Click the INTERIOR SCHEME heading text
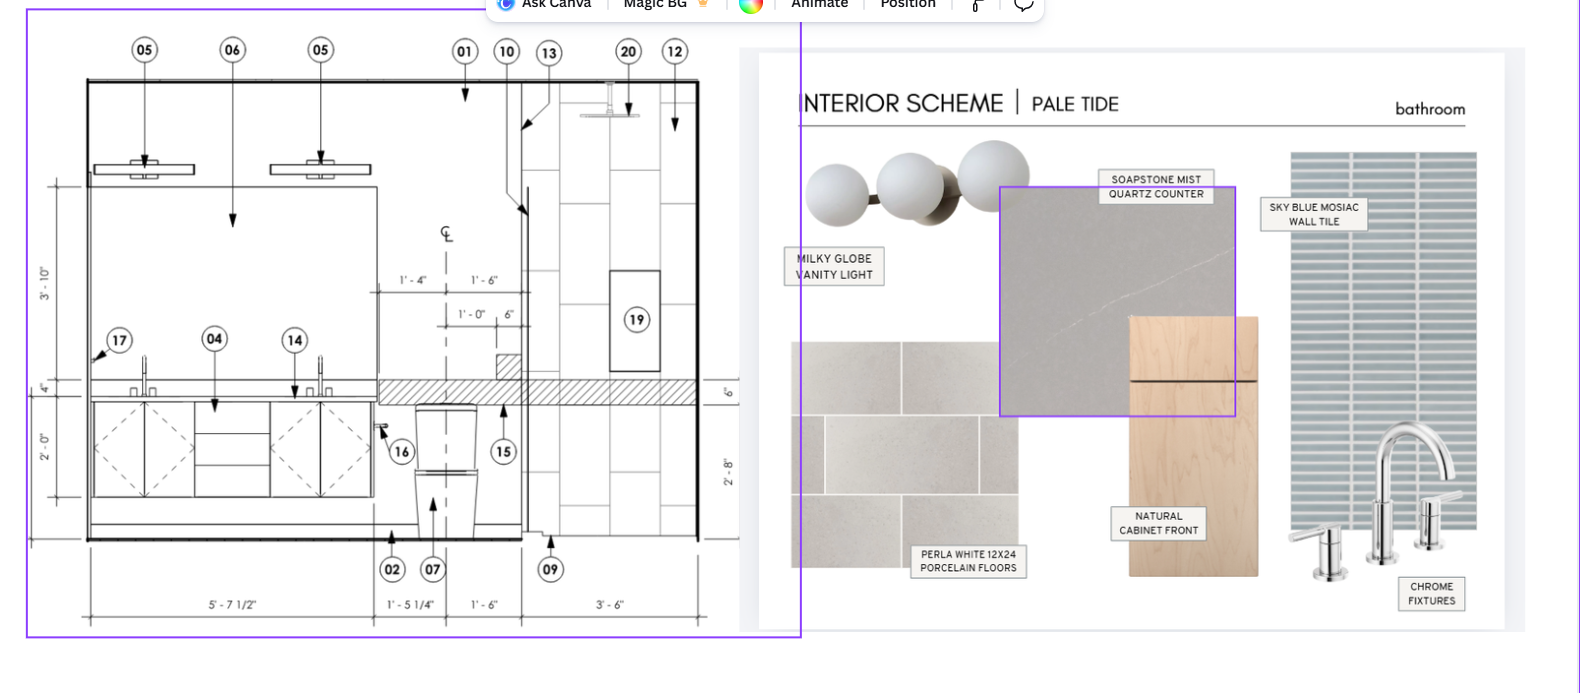Viewport: 1580px width, 693px height. tap(903, 104)
